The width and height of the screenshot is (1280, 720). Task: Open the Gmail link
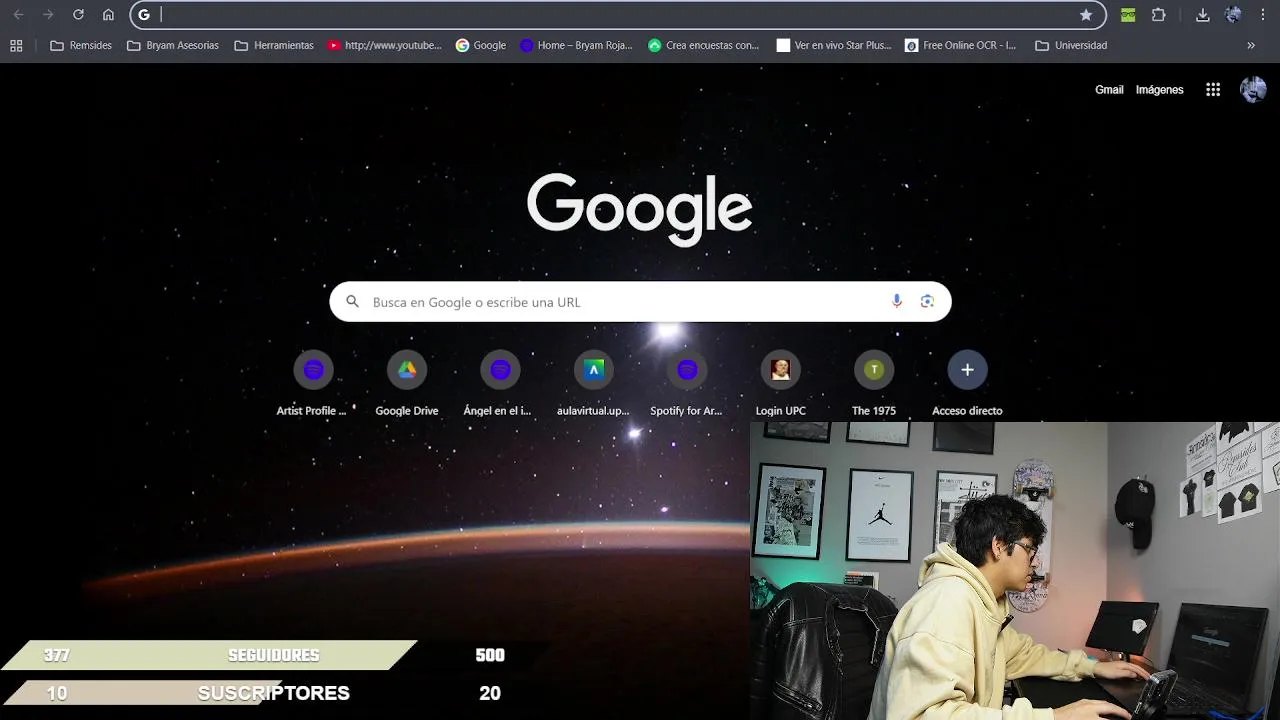pyautogui.click(x=1109, y=90)
